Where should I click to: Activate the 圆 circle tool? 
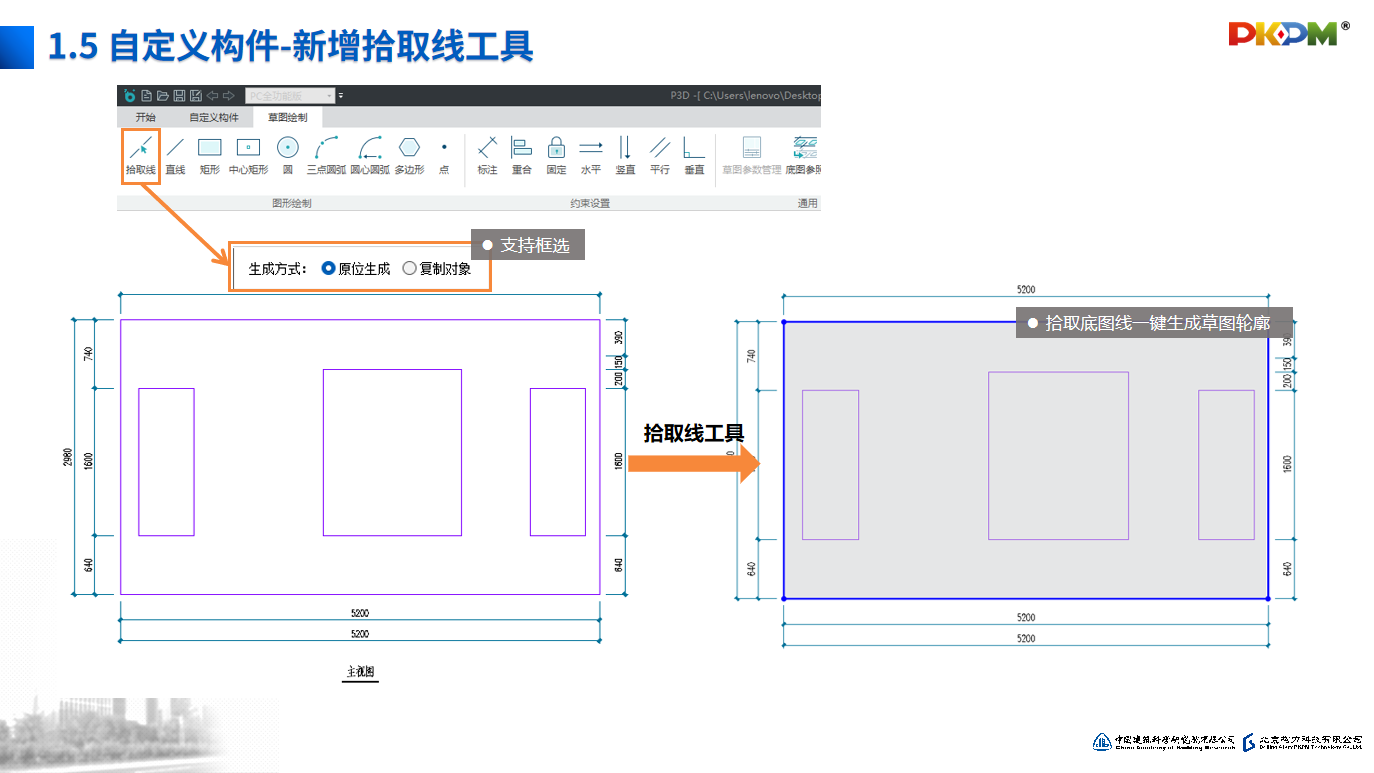click(288, 156)
